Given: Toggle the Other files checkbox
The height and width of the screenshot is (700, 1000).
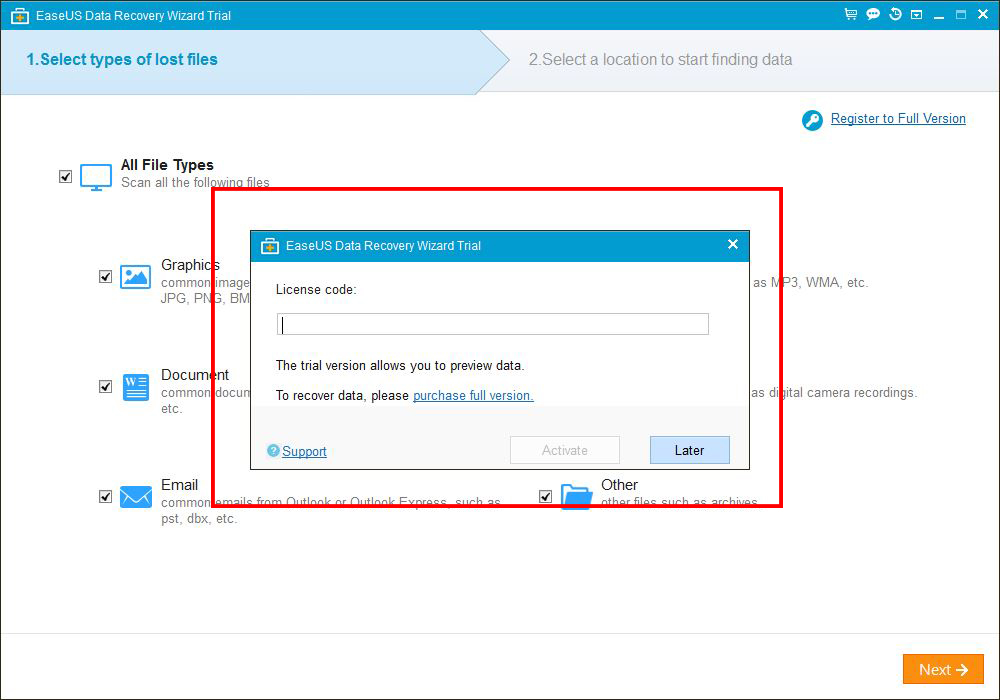Looking at the screenshot, I should [545, 496].
